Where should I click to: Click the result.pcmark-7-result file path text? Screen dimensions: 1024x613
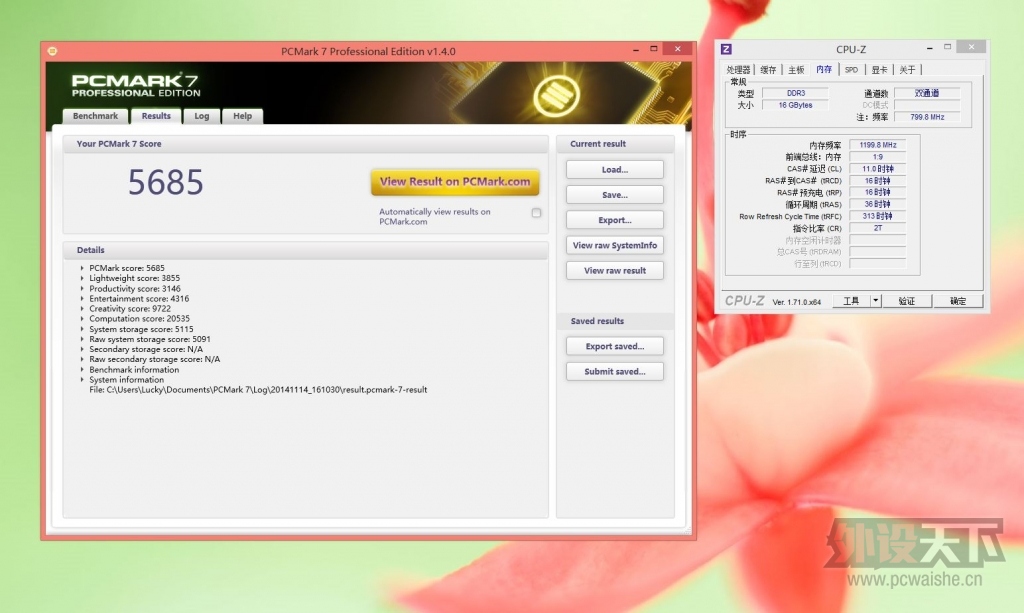tap(258, 390)
